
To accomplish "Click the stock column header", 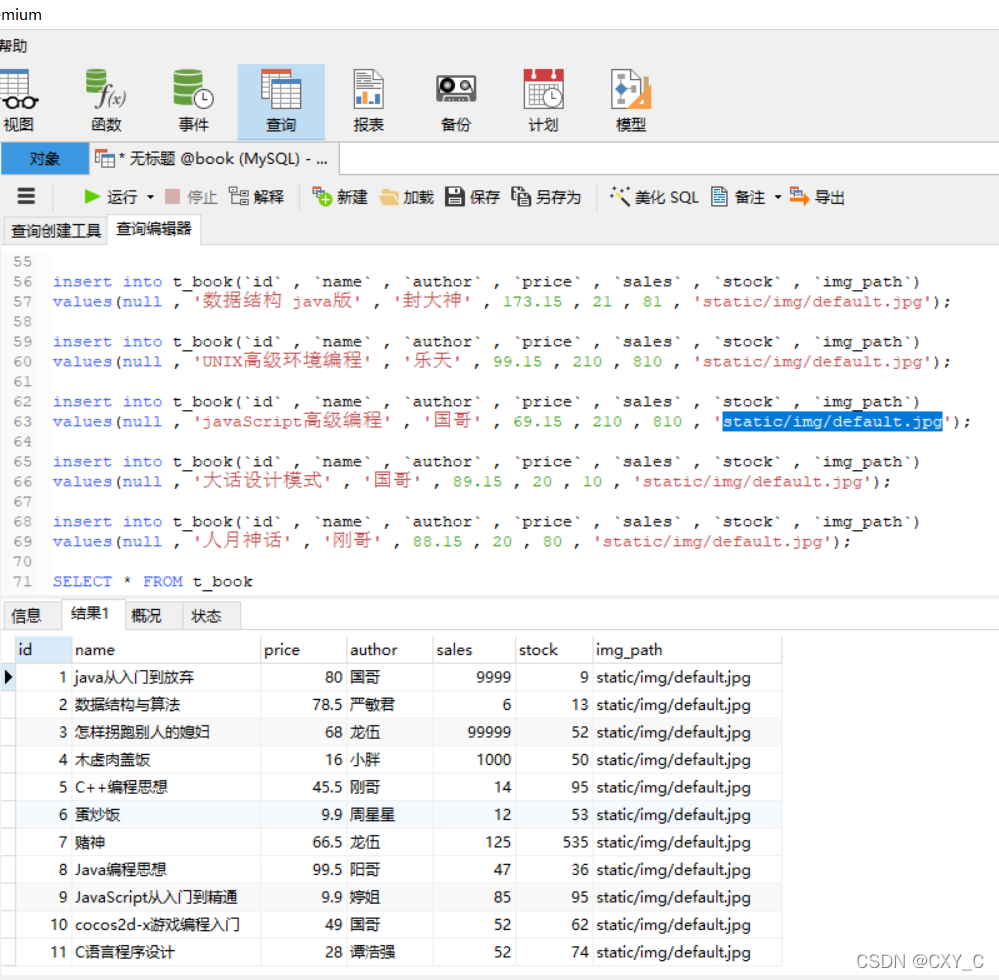I will pos(553,649).
